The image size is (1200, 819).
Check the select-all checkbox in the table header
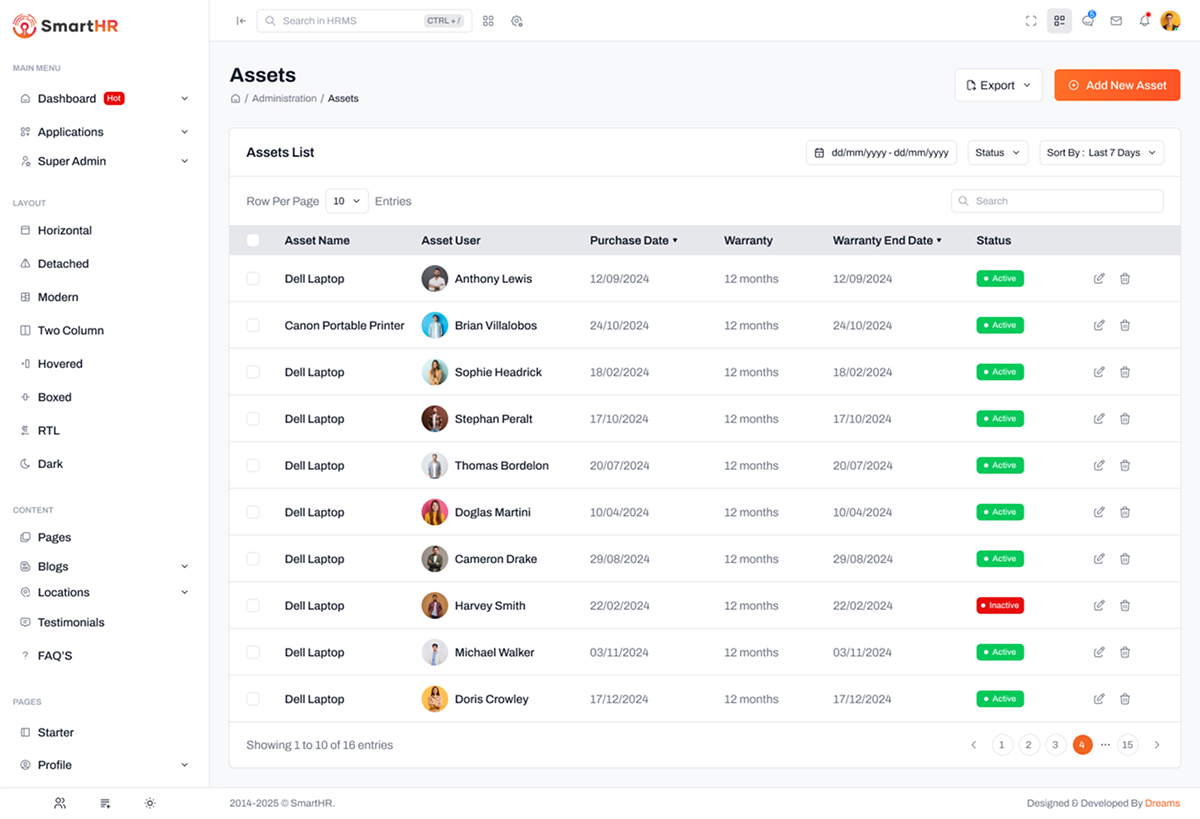[x=253, y=240]
